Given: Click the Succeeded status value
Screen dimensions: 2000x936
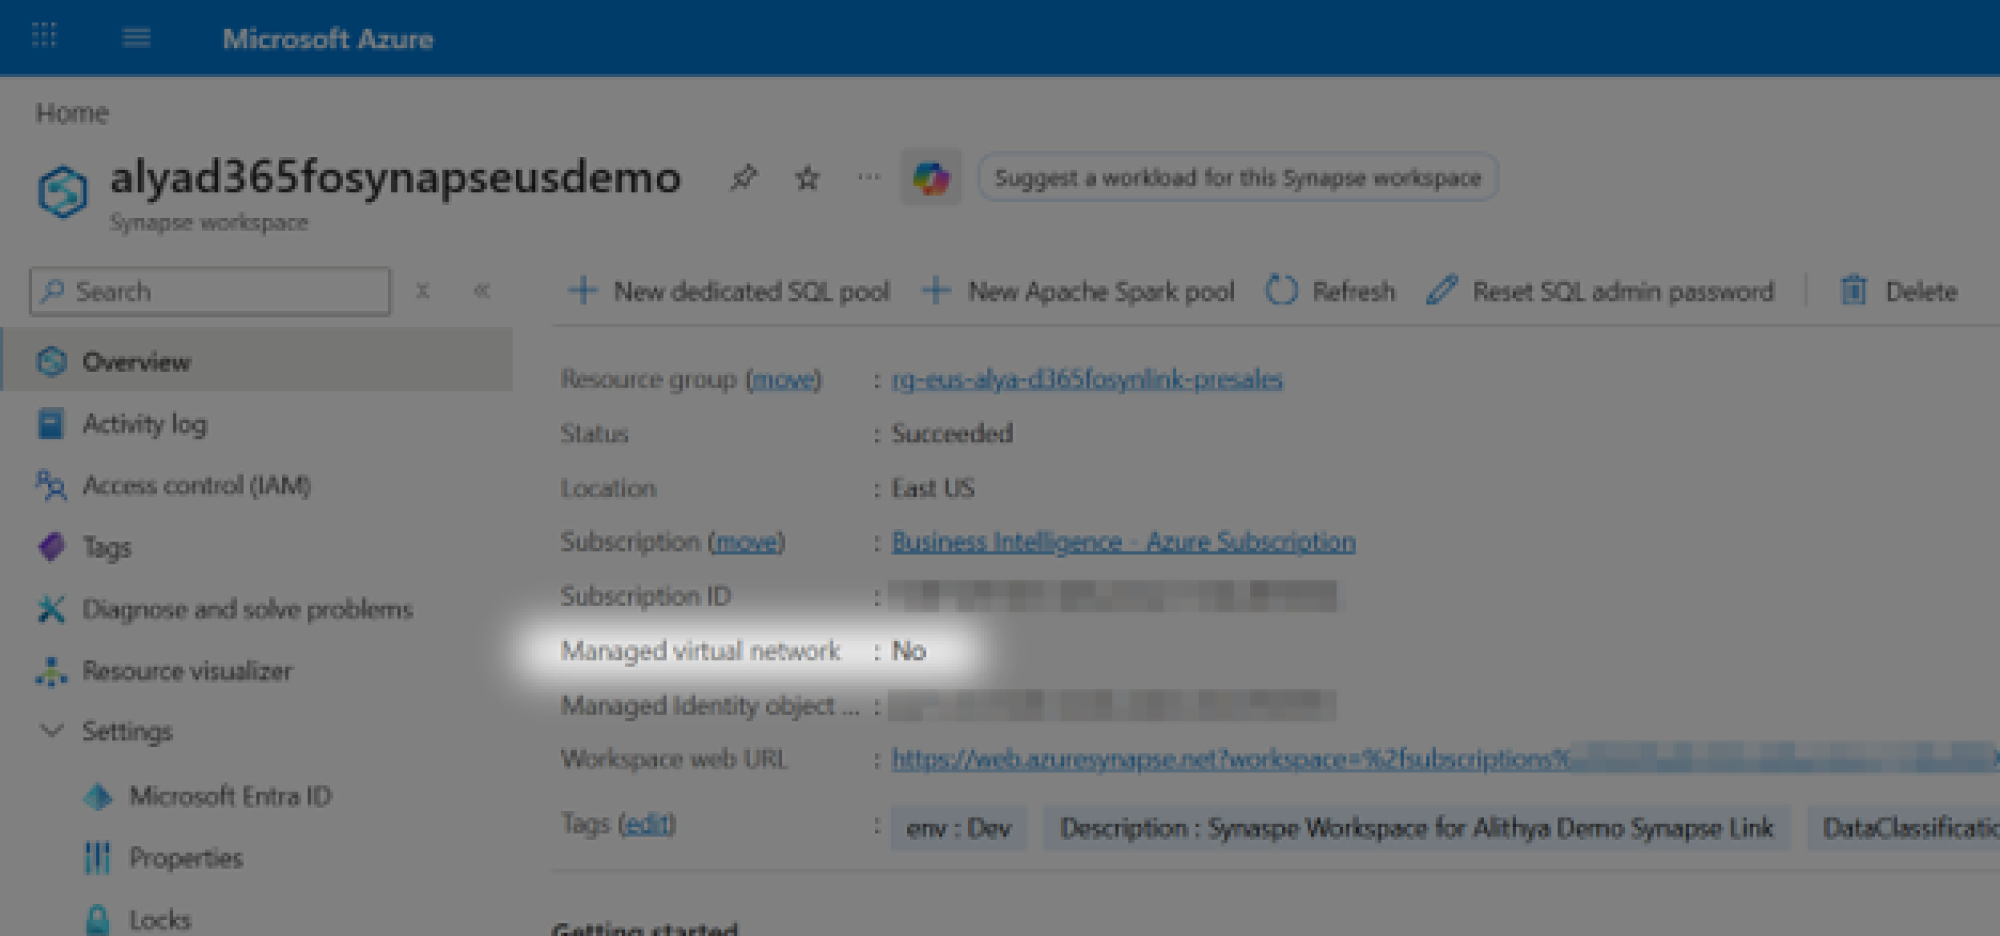Looking at the screenshot, I should point(952,433).
